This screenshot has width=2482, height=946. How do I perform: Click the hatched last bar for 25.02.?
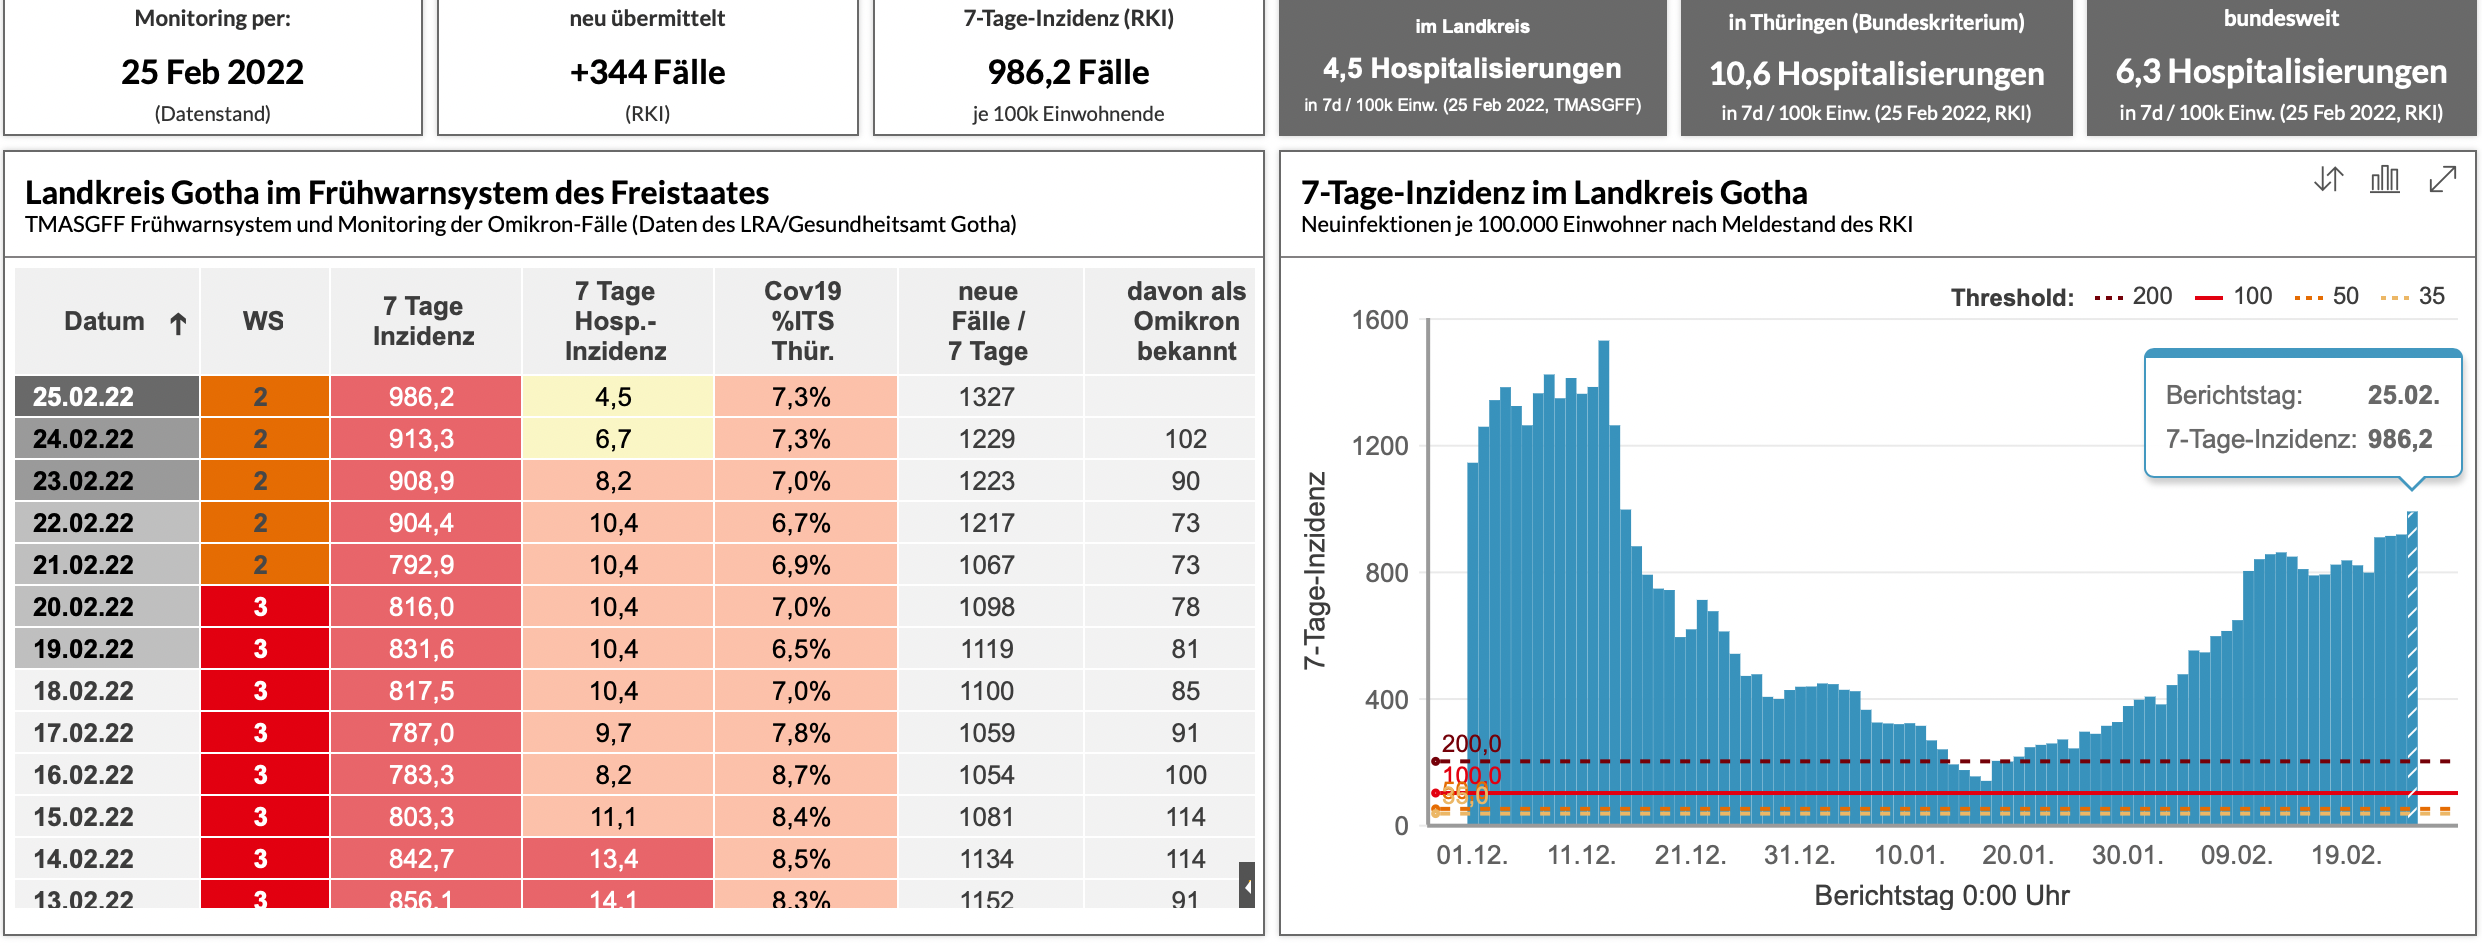pos(2412,668)
